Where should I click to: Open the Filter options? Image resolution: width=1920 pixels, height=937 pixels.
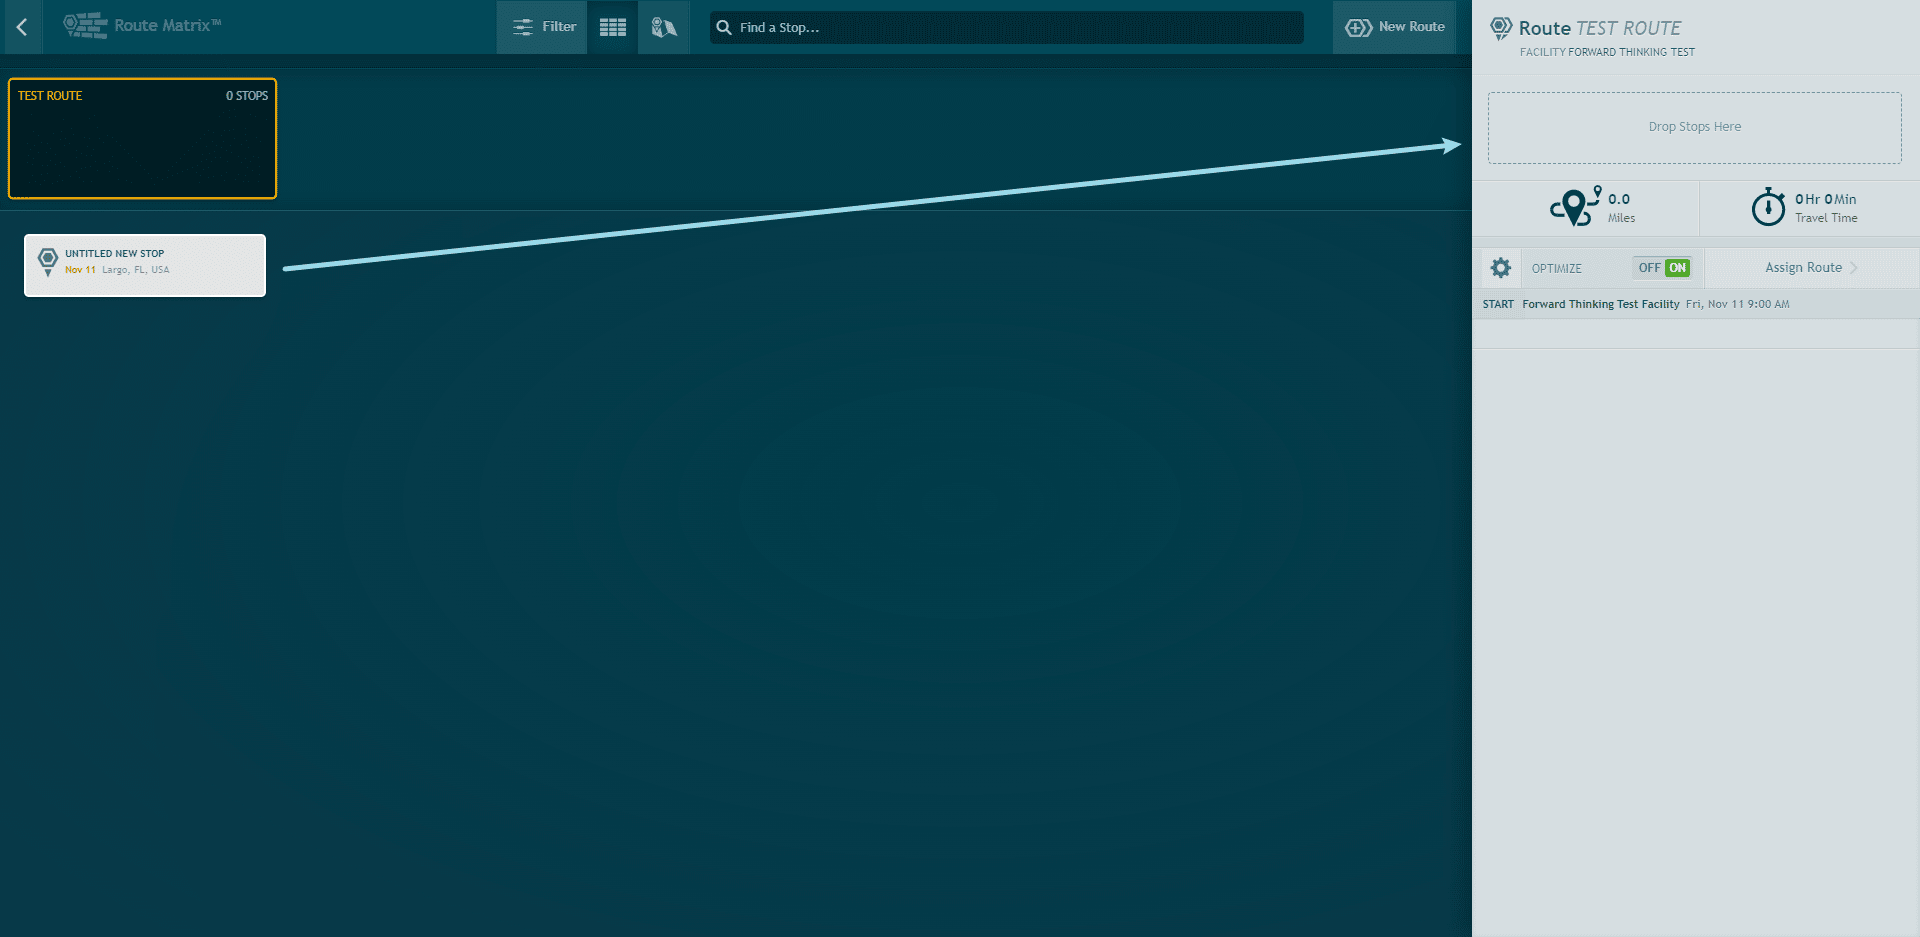coord(544,27)
